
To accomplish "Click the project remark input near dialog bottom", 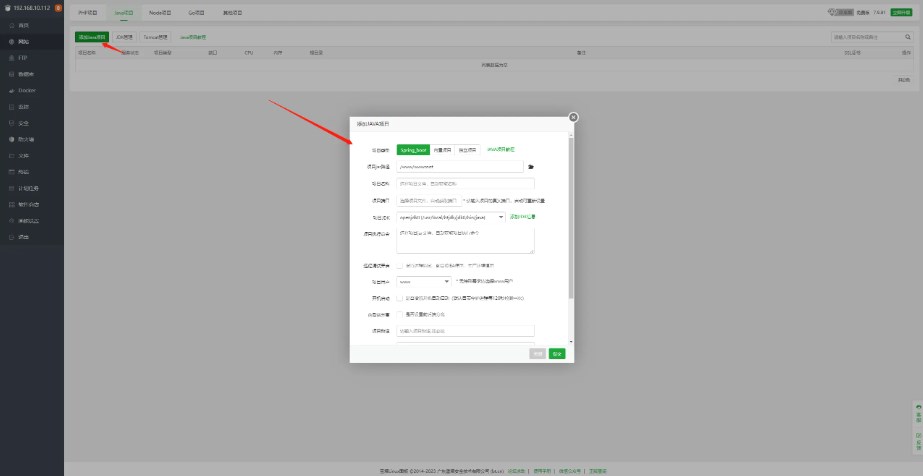I will point(466,331).
